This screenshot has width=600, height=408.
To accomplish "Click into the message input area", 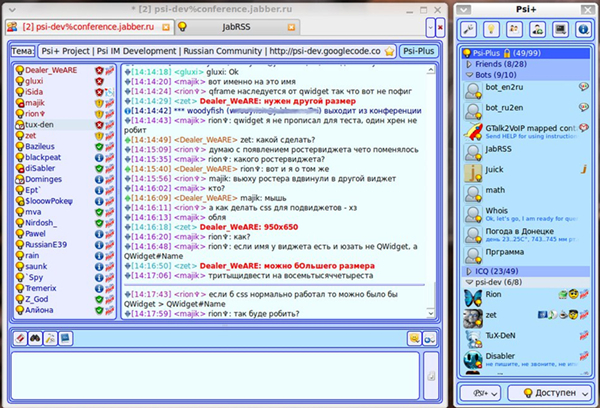I will [x=216, y=375].
